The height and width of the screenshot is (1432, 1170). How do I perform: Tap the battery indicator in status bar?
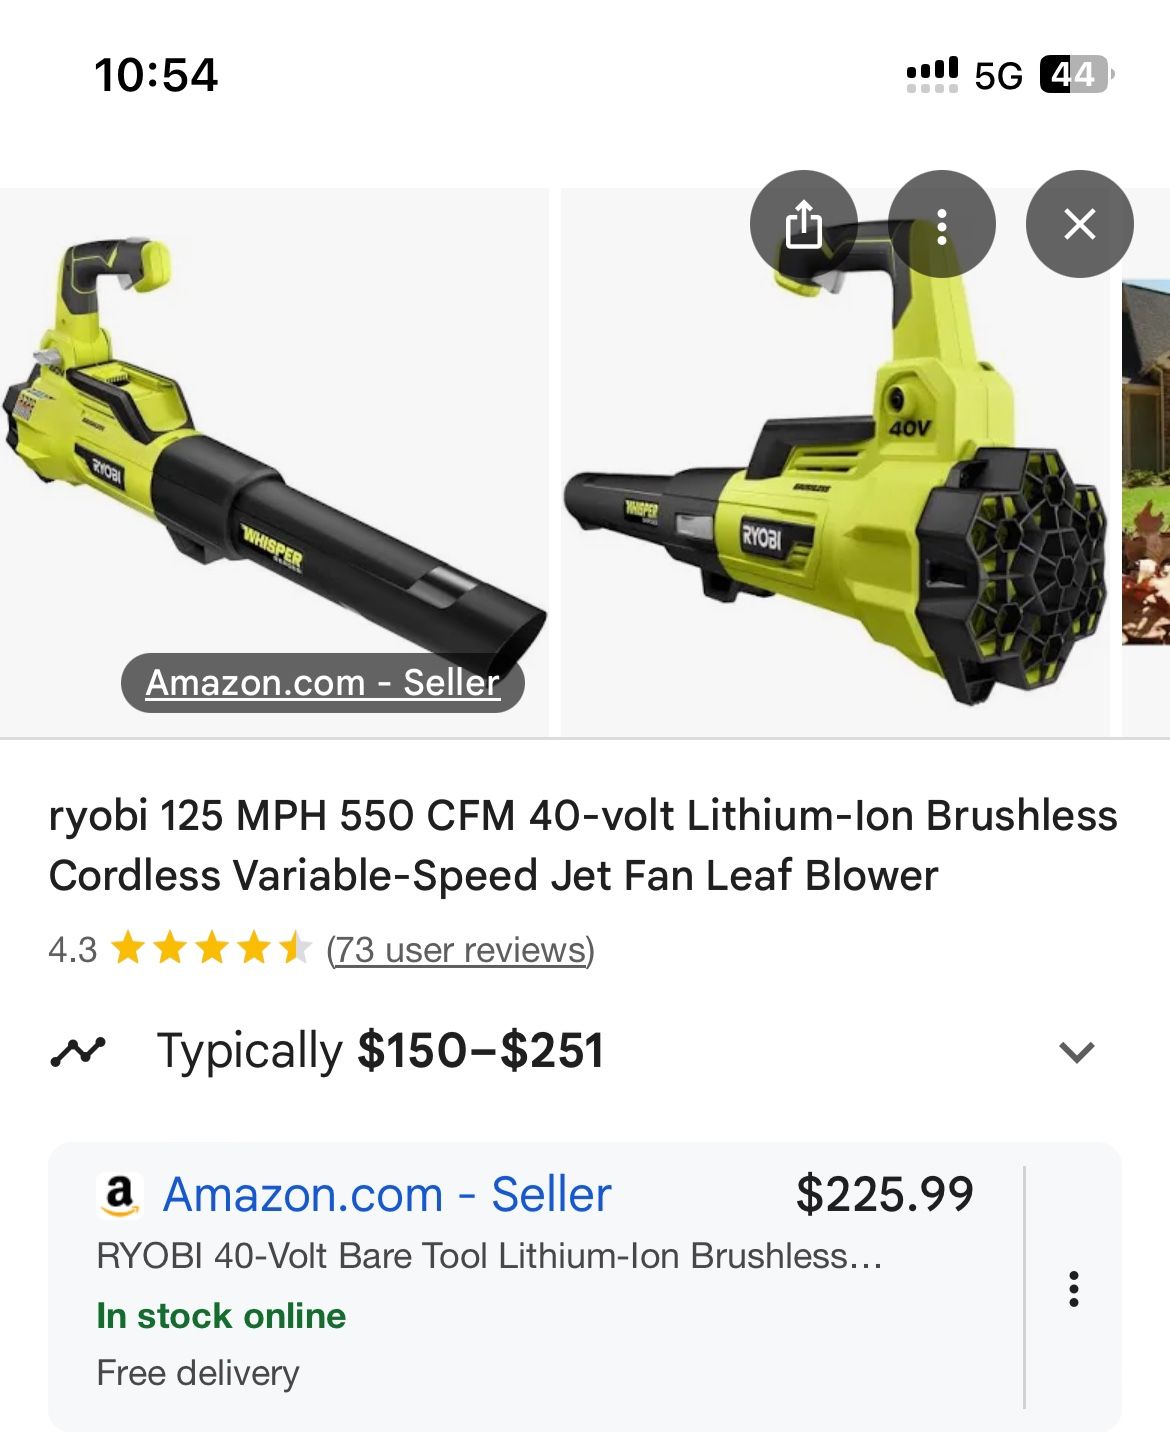(x=1077, y=75)
